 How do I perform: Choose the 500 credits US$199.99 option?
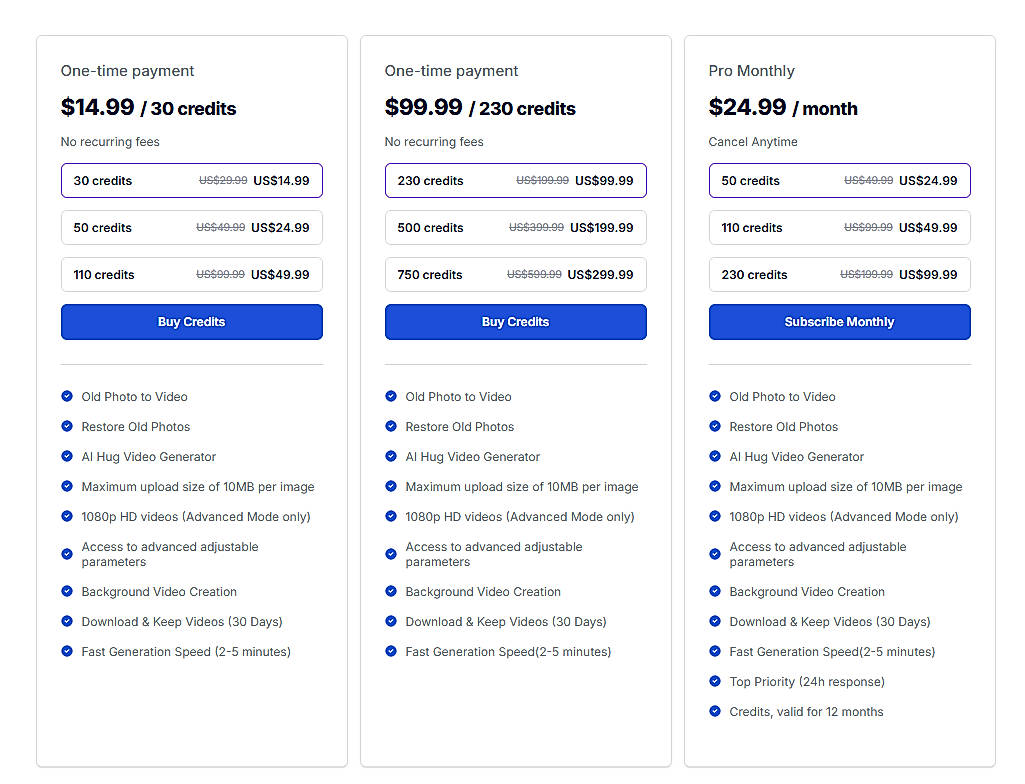(x=516, y=228)
